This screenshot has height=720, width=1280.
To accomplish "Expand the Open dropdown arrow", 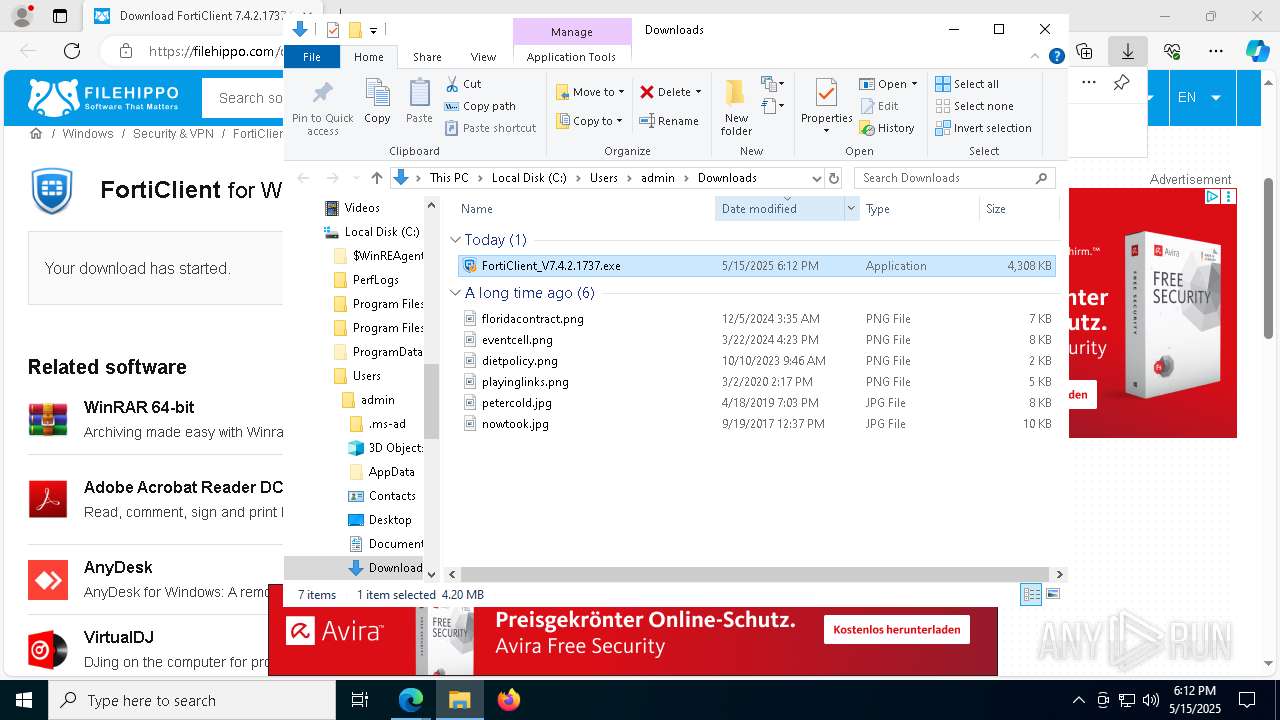I will 914,84.
